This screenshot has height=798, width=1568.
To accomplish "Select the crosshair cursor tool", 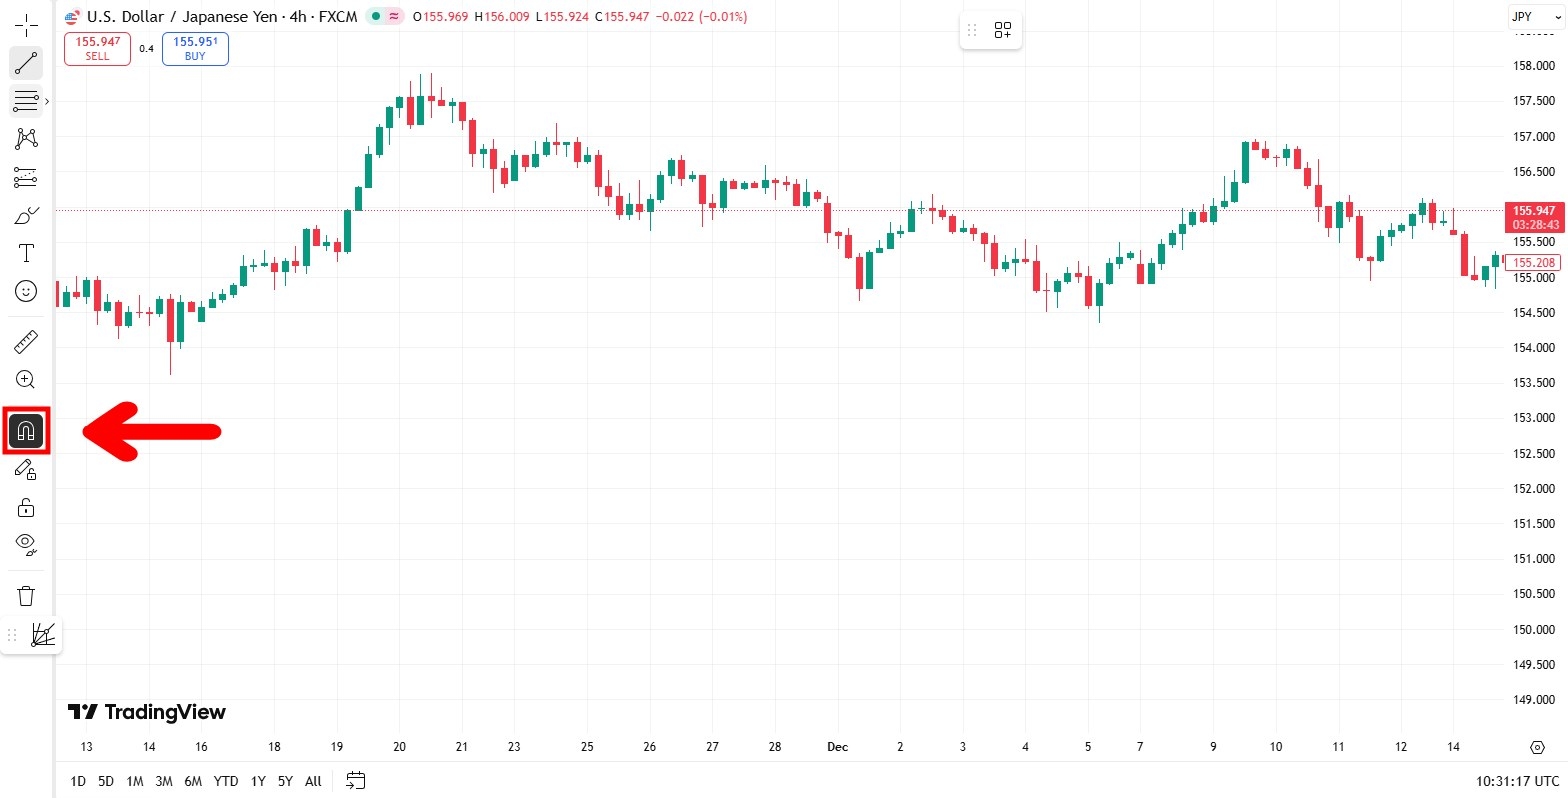I will coord(26,25).
